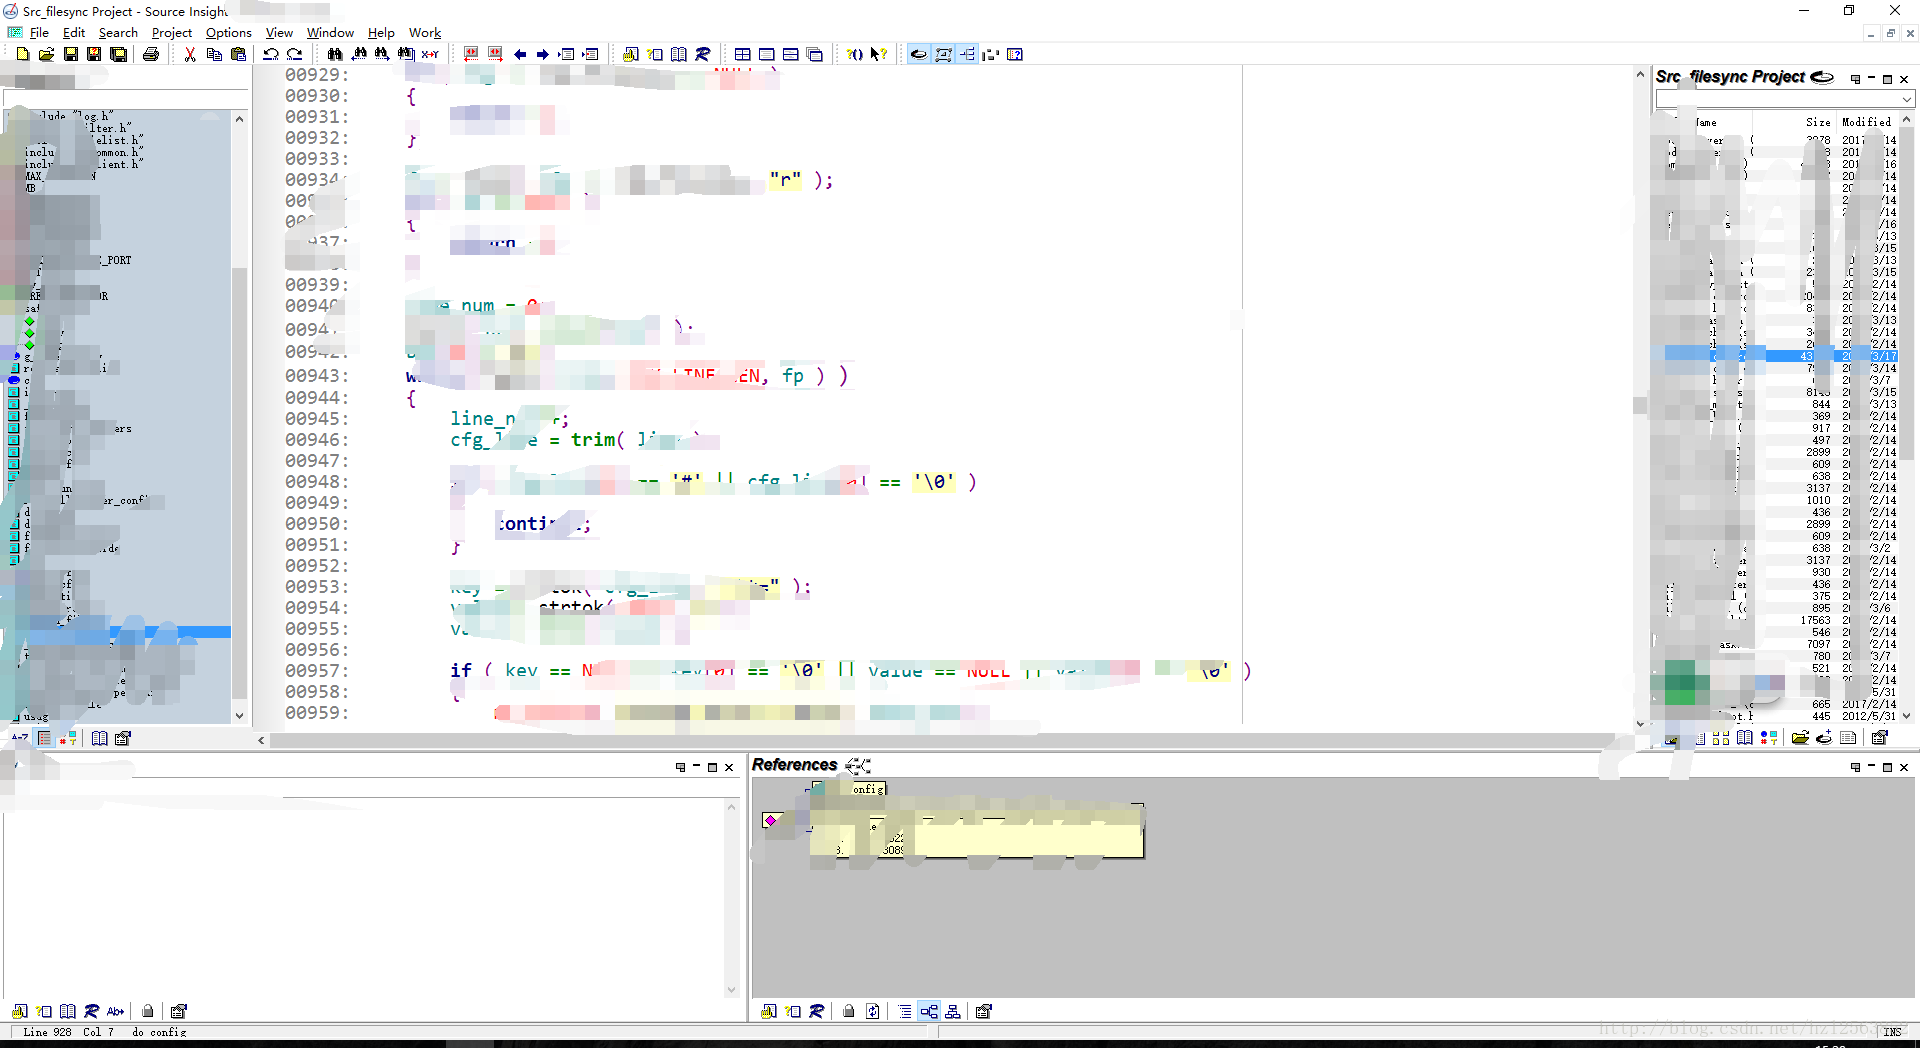Select the highlighted file row in project list
This screenshot has width=1920, height=1048.
point(1780,356)
